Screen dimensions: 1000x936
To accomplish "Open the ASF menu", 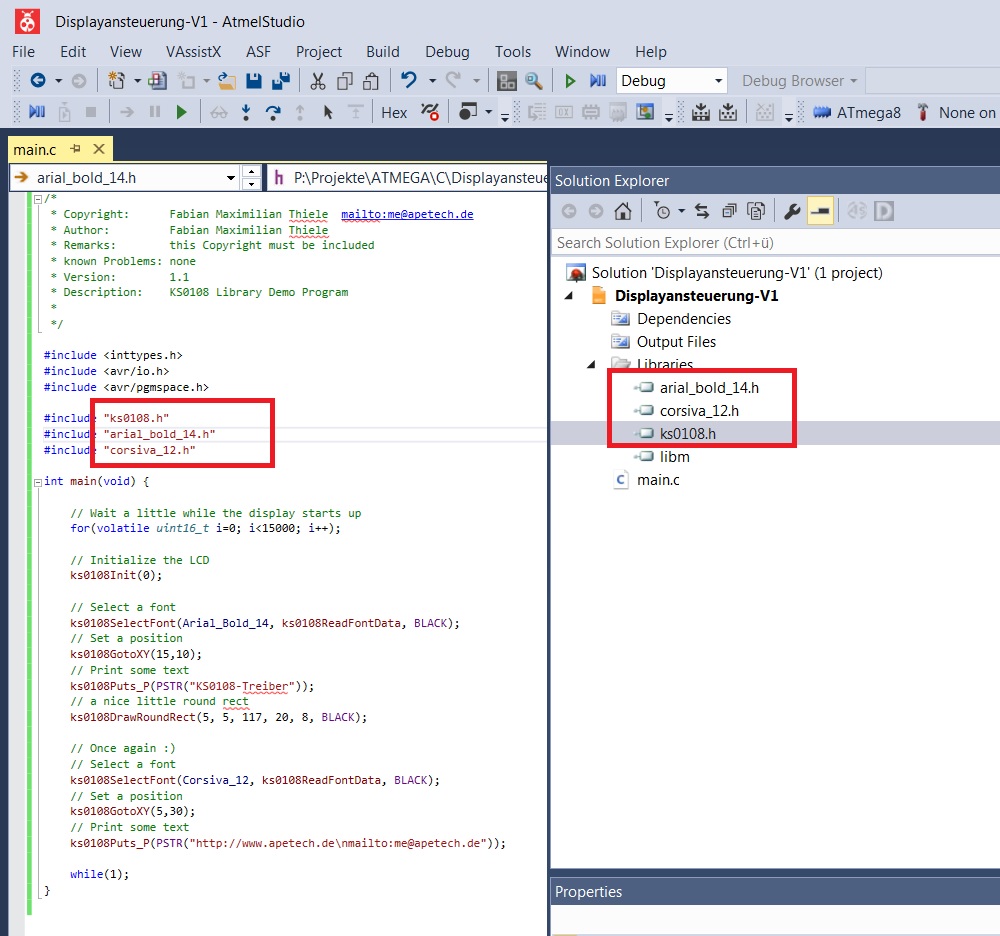I will (x=258, y=52).
